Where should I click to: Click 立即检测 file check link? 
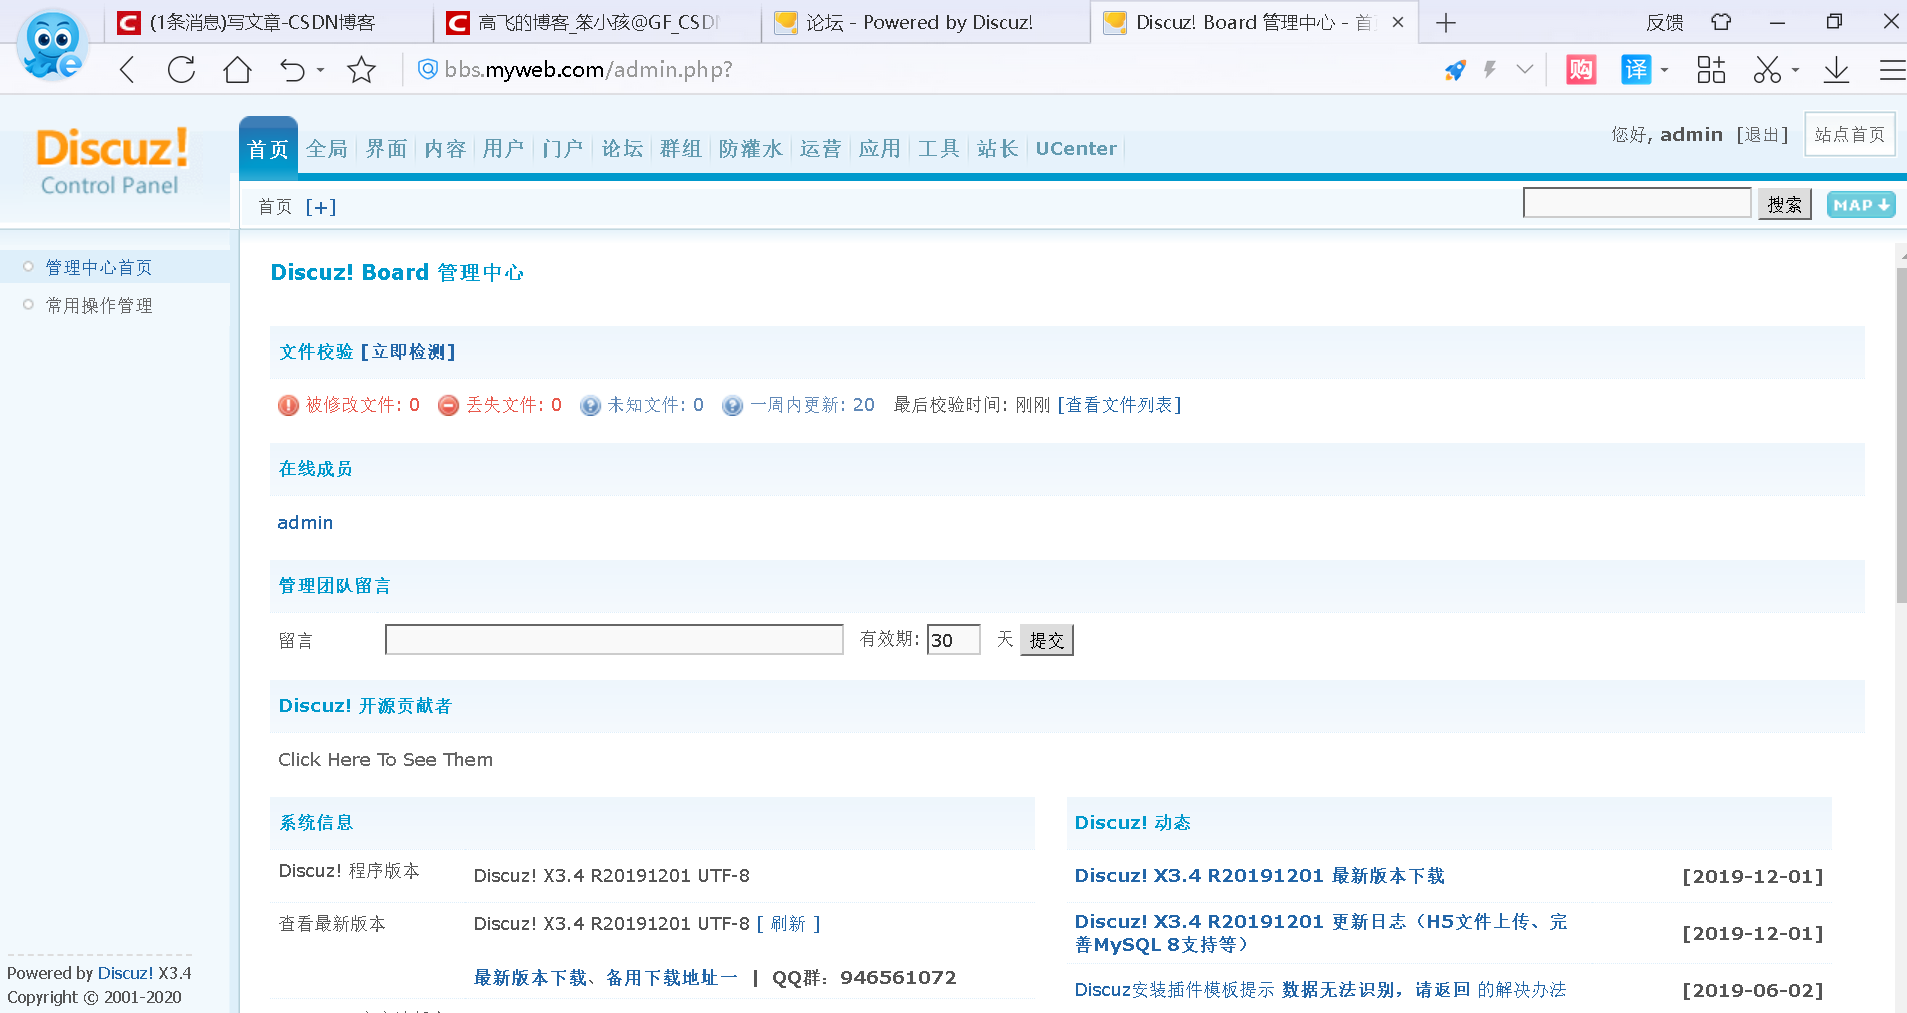click(408, 352)
